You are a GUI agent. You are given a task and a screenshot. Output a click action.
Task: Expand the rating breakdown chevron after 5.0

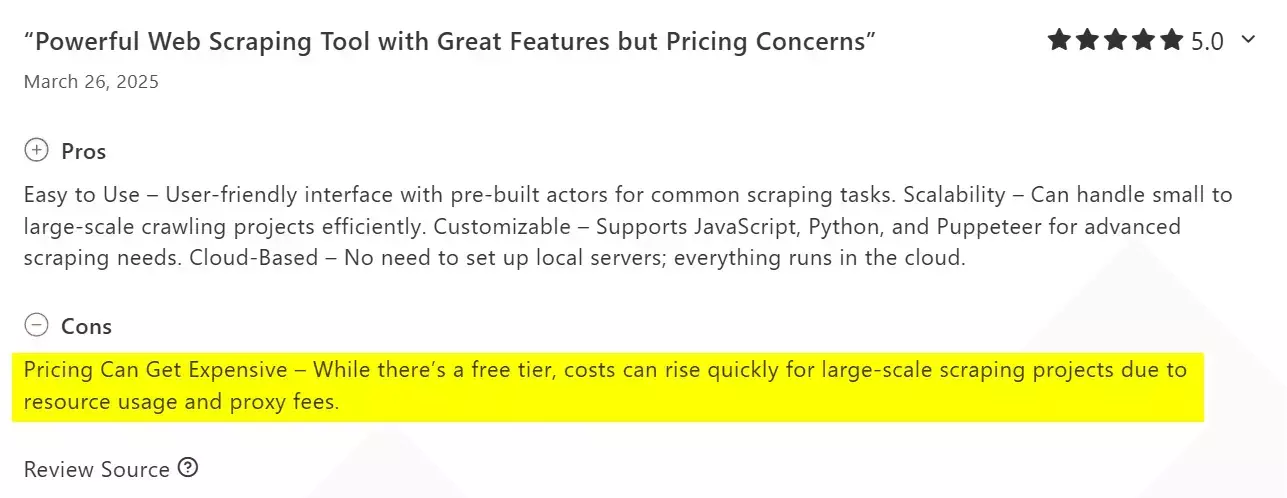pos(1247,40)
